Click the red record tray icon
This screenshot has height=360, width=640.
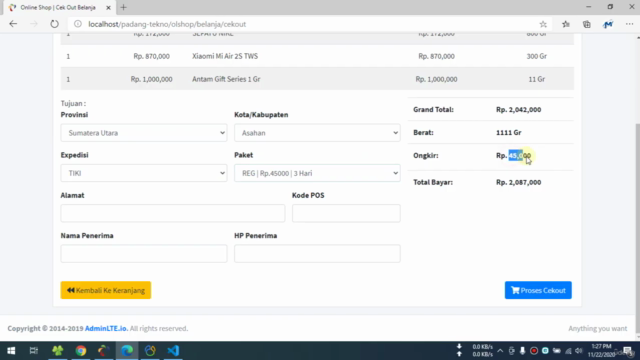(534, 351)
